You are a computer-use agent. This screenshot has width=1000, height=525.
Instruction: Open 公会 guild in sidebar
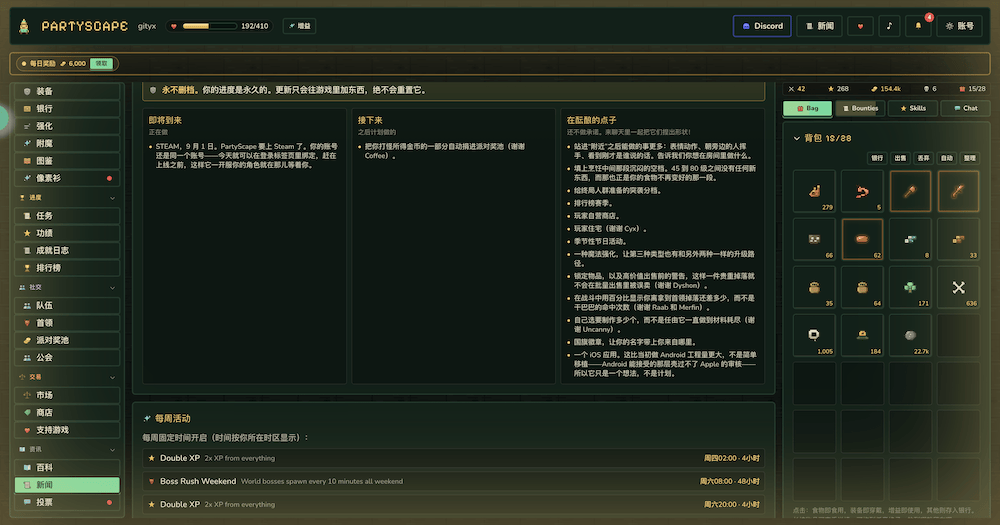coord(67,358)
